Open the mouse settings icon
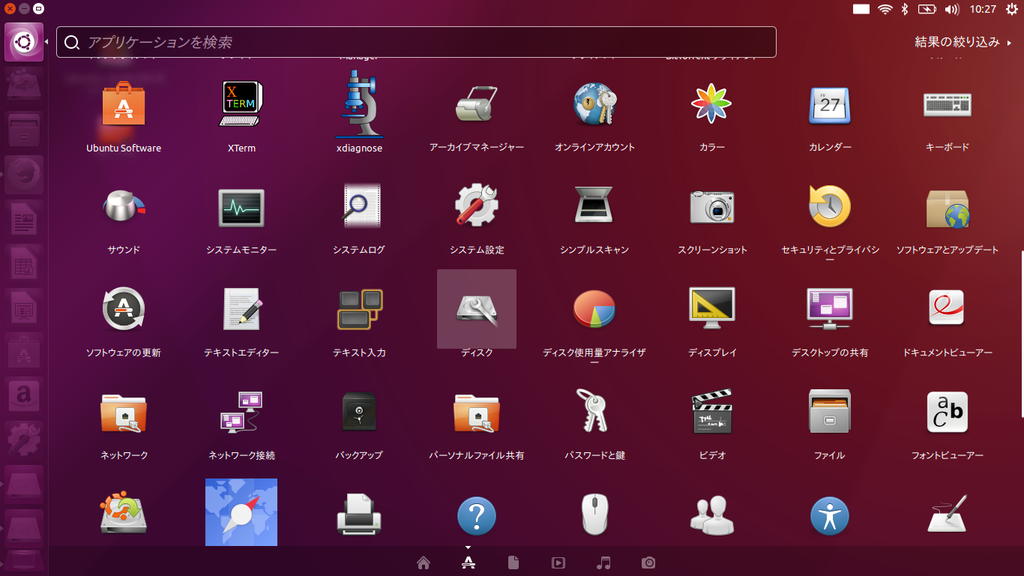The width and height of the screenshot is (1024, 576). click(594, 514)
